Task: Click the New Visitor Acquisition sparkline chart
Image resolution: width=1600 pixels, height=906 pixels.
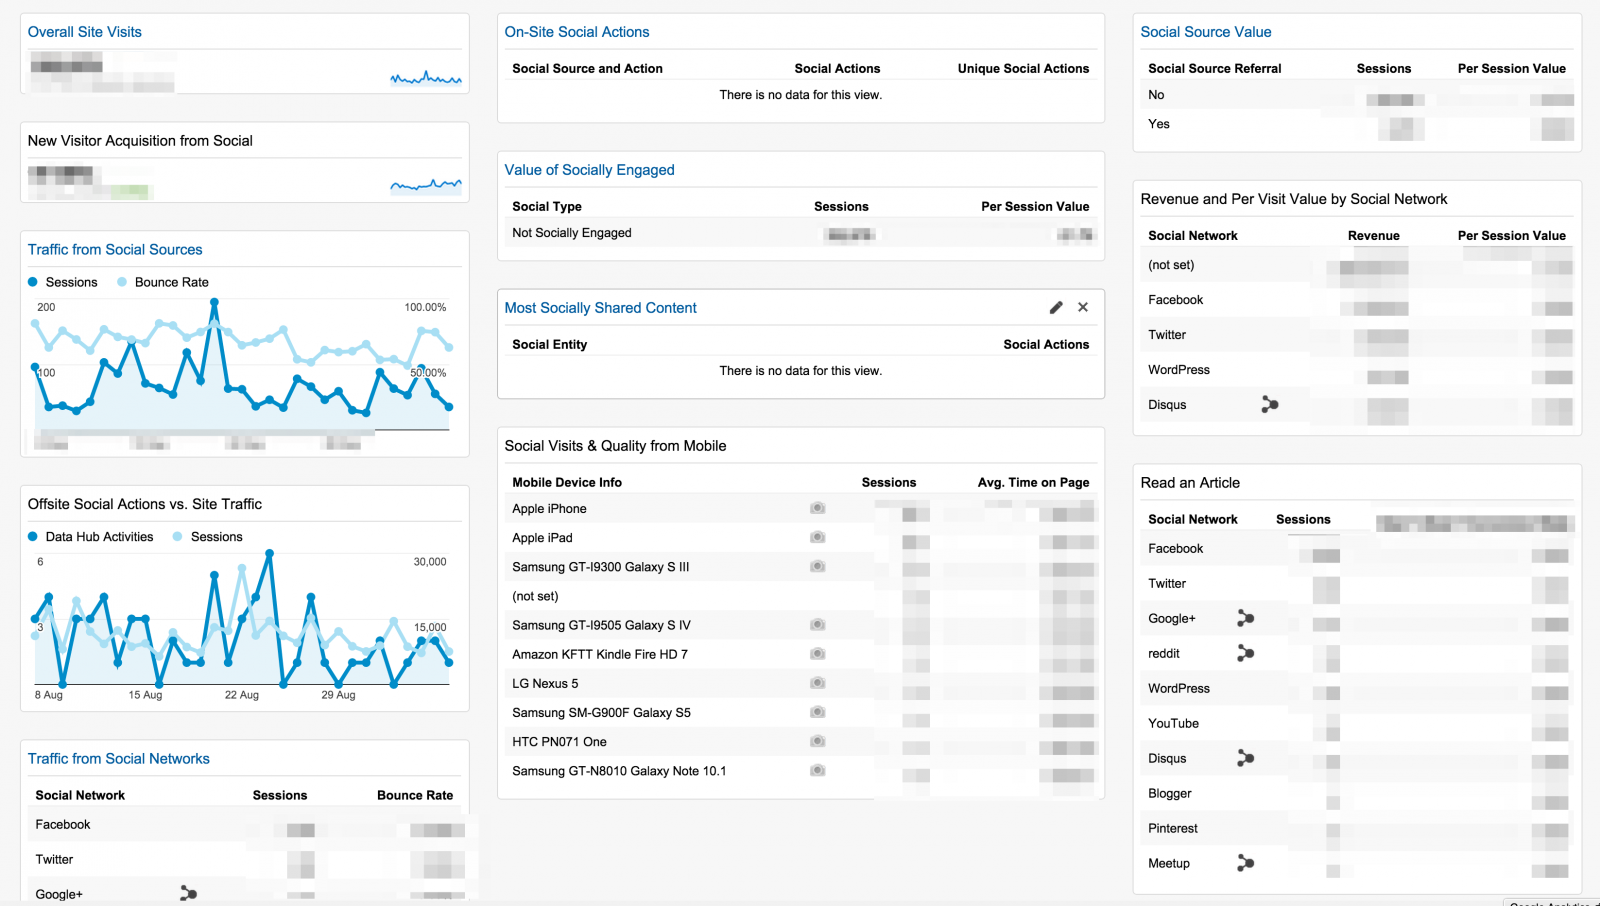Action: click(426, 185)
